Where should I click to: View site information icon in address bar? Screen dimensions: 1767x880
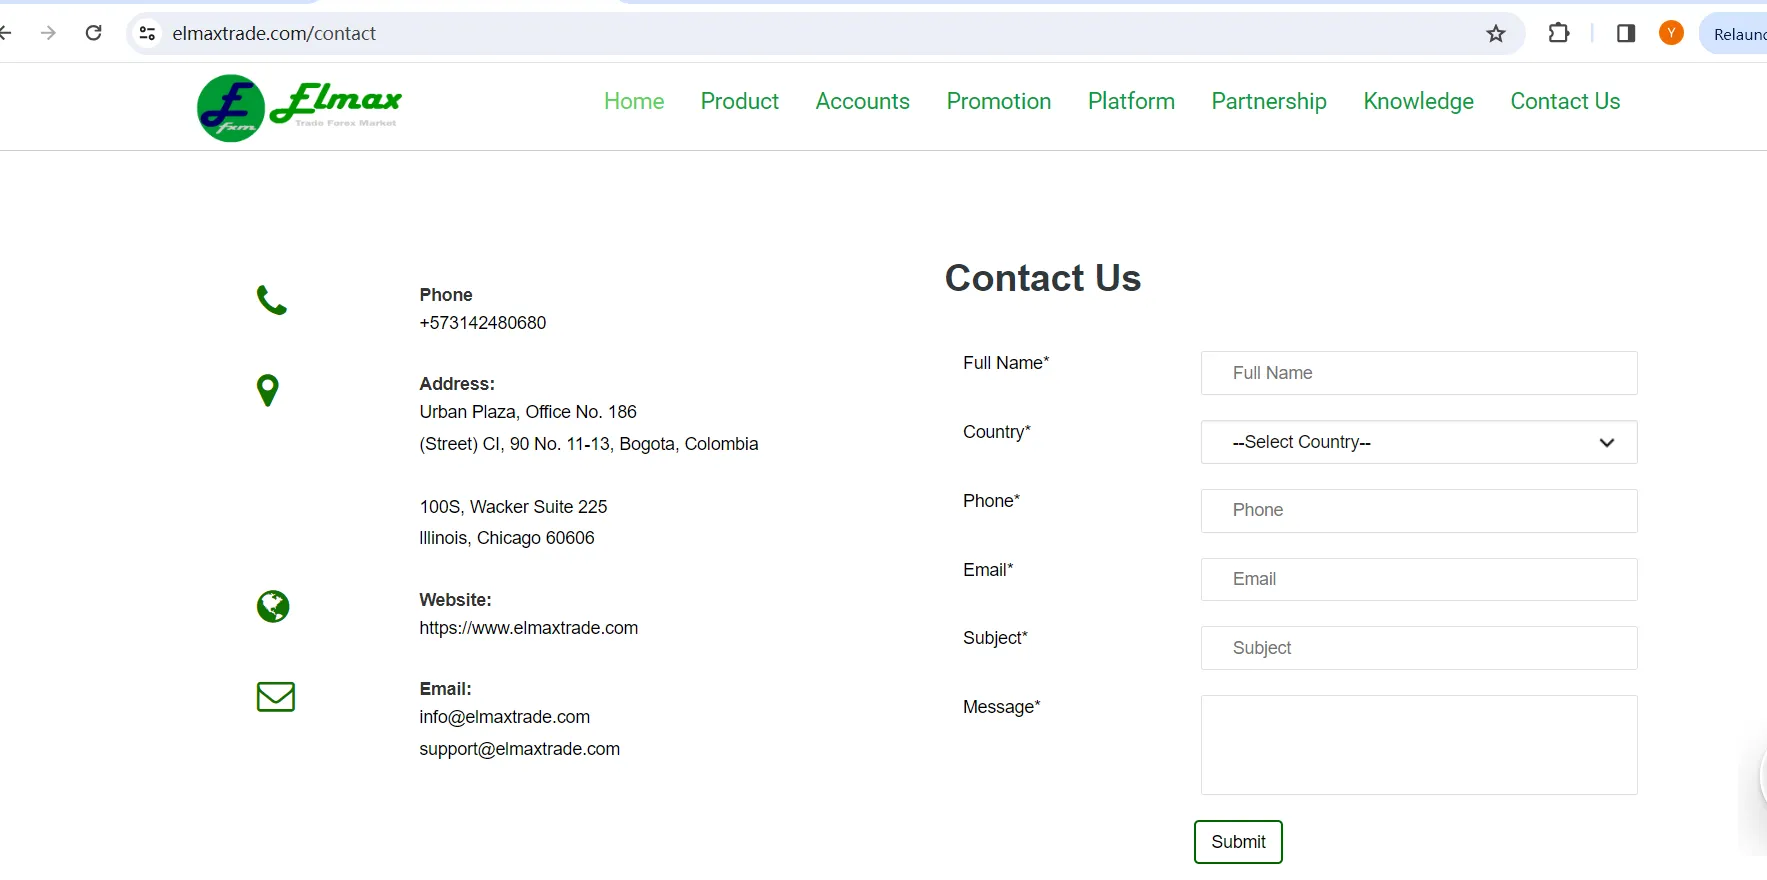tap(147, 33)
